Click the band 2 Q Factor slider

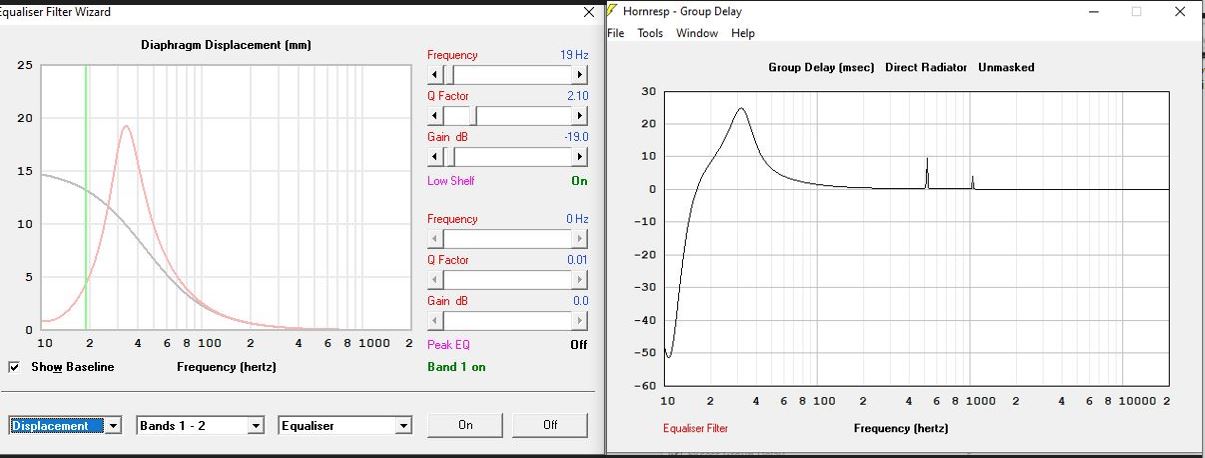[x=507, y=280]
